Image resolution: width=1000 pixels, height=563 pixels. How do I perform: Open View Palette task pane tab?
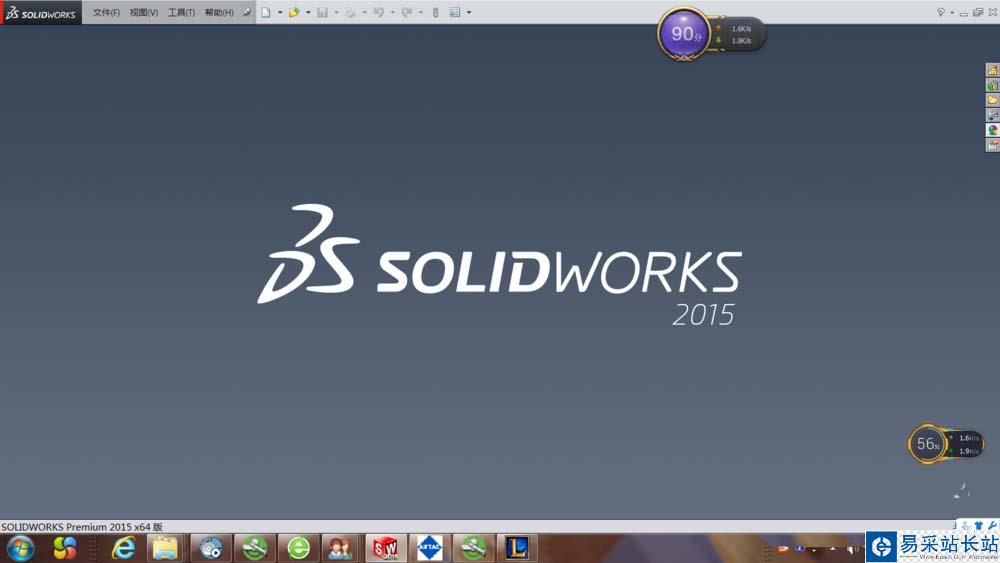tap(992, 115)
